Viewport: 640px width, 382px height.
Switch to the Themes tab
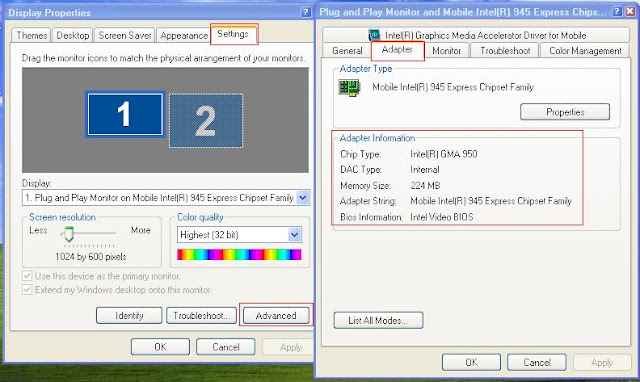pos(31,36)
